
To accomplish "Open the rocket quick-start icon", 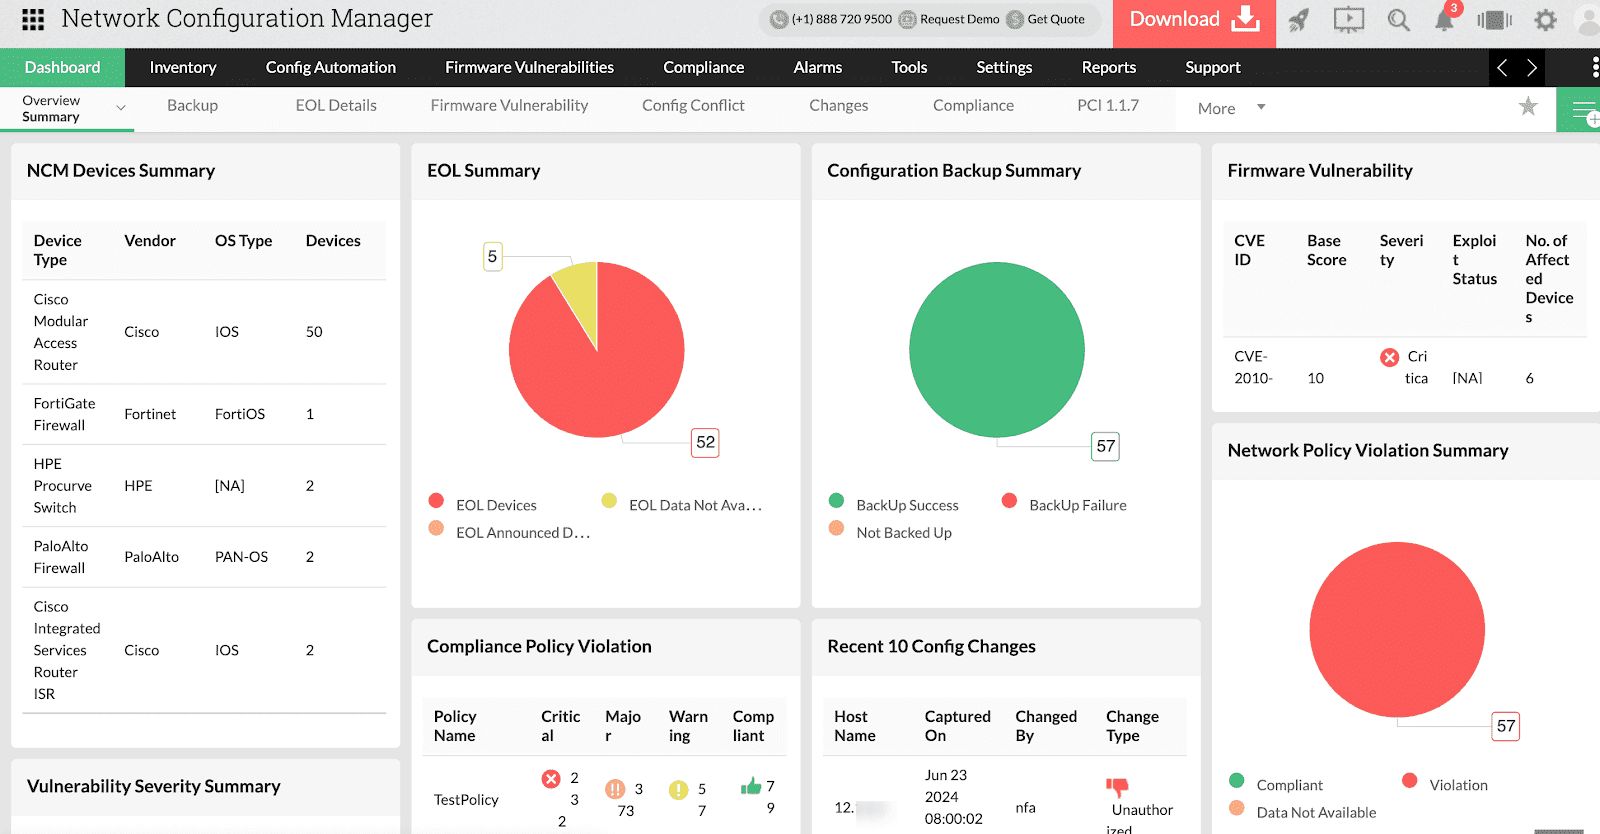I will coord(1298,19).
